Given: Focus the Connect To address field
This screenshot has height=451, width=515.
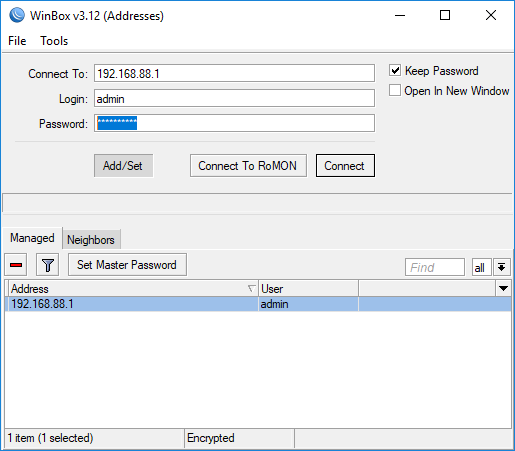Looking at the screenshot, I should pos(234,73).
